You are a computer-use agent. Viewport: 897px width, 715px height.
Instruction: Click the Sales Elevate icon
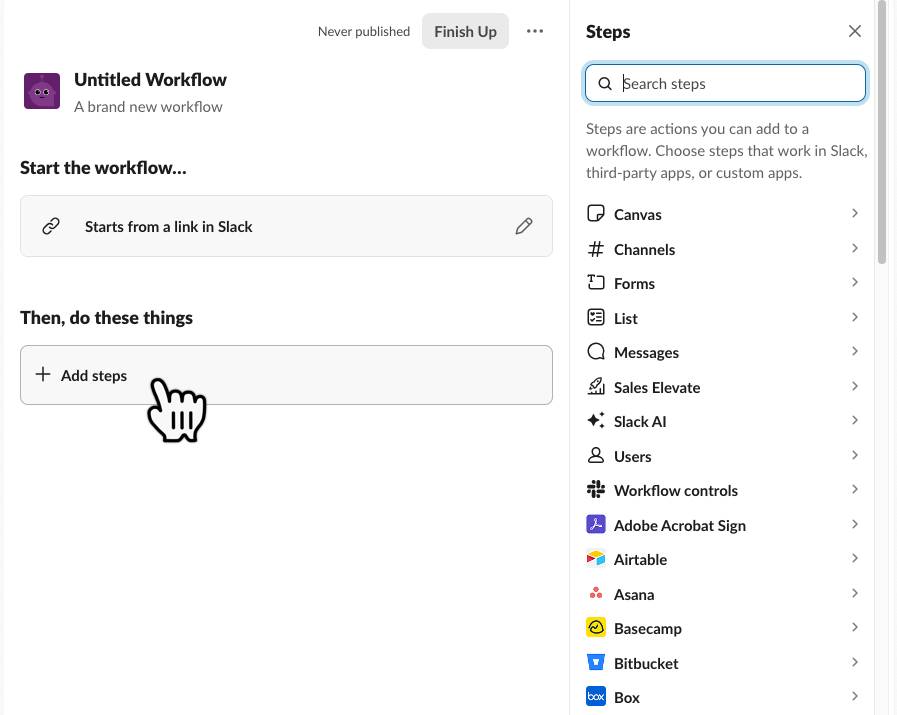pos(596,387)
